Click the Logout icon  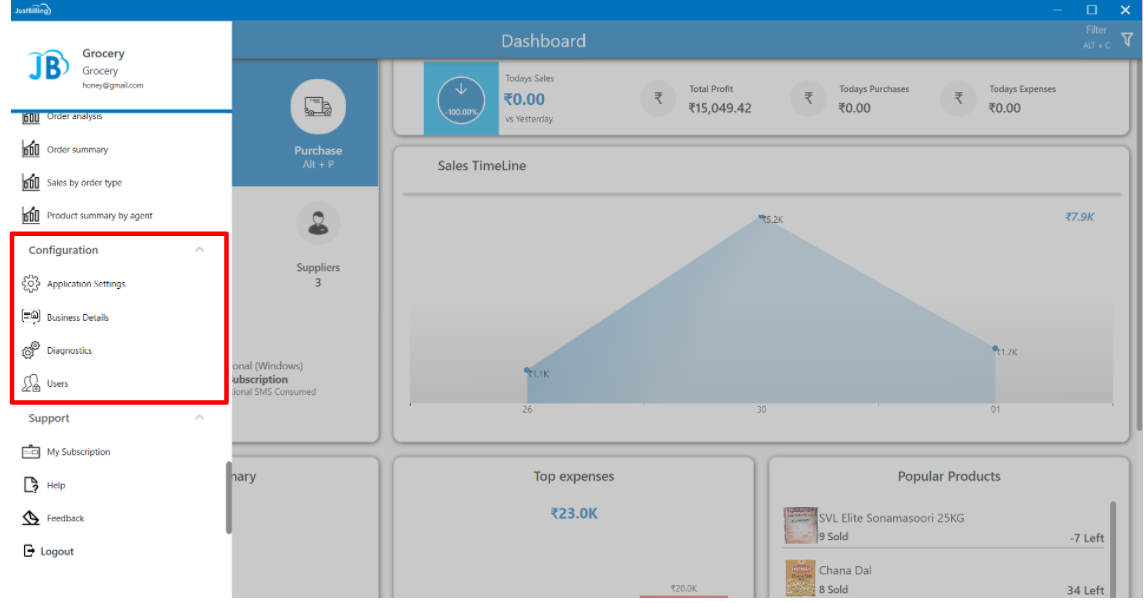pos(29,551)
